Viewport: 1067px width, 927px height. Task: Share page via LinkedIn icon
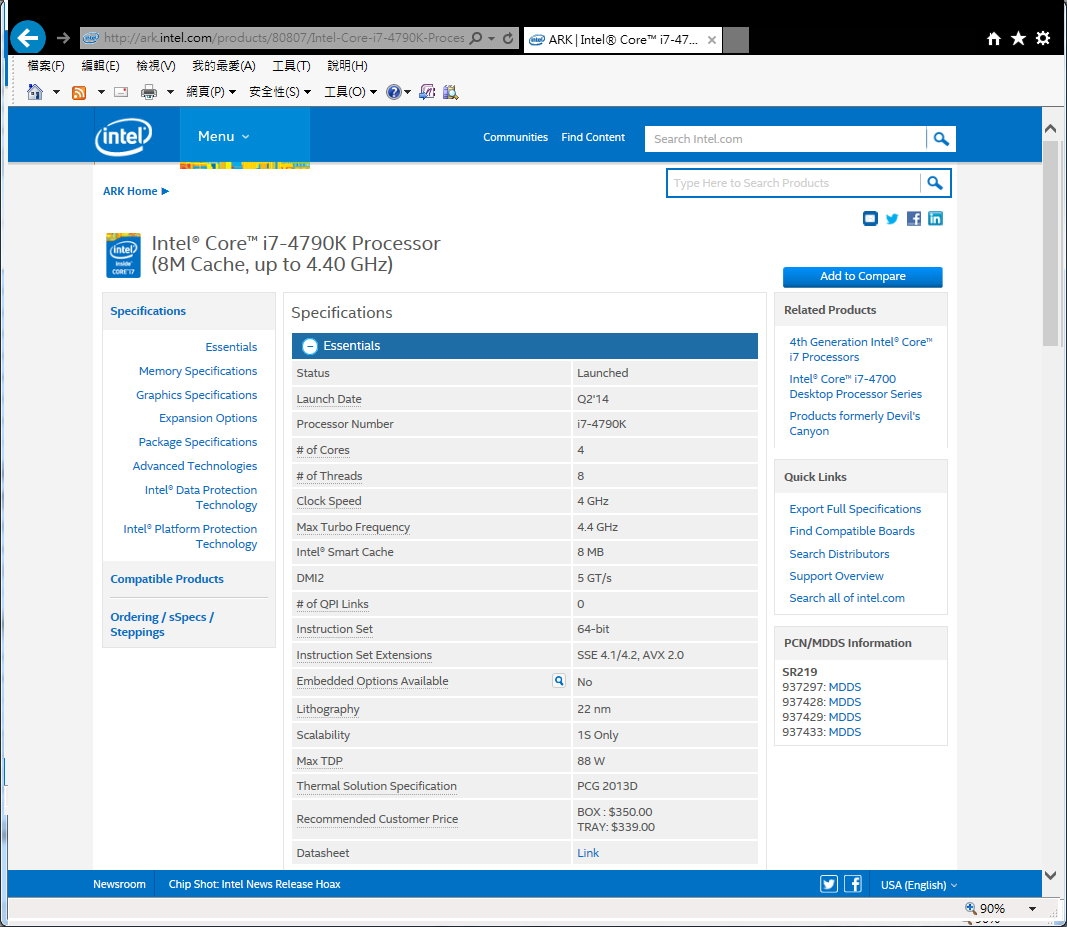tap(936, 218)
